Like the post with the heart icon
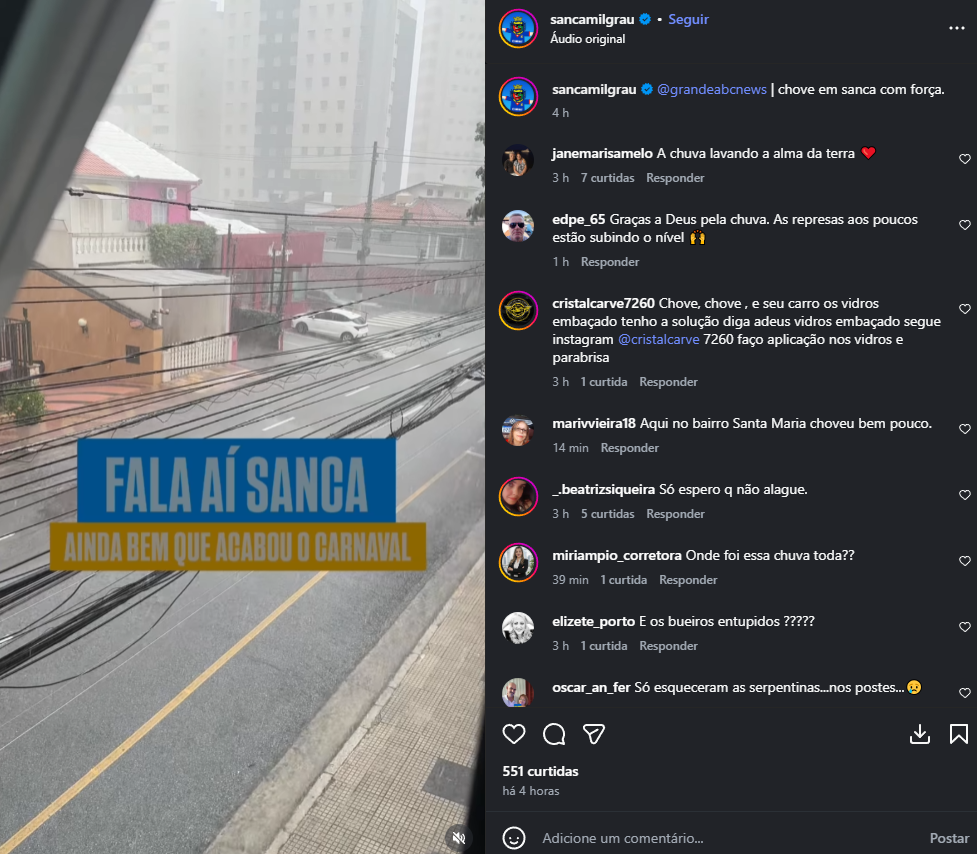Screen dimensions: 977x854 (514, 734)
